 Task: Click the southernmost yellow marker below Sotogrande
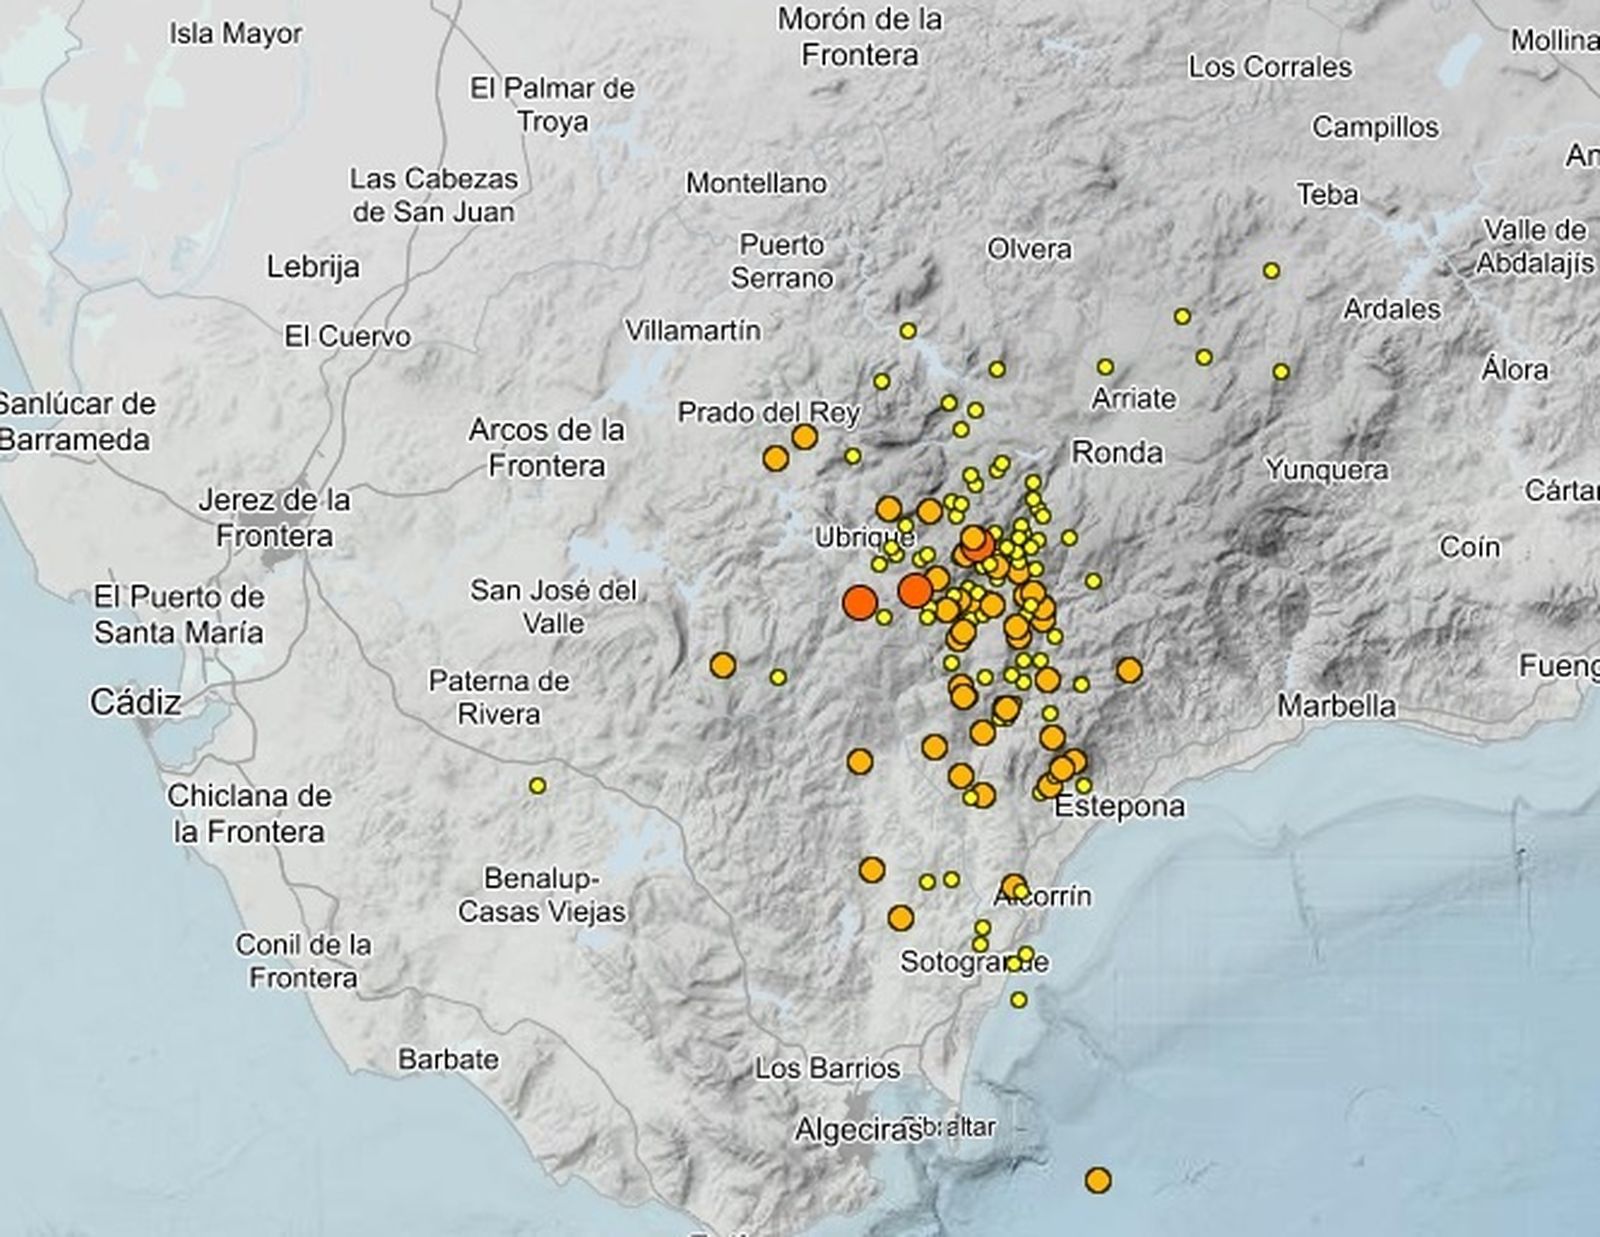(x=1018, y=998)
